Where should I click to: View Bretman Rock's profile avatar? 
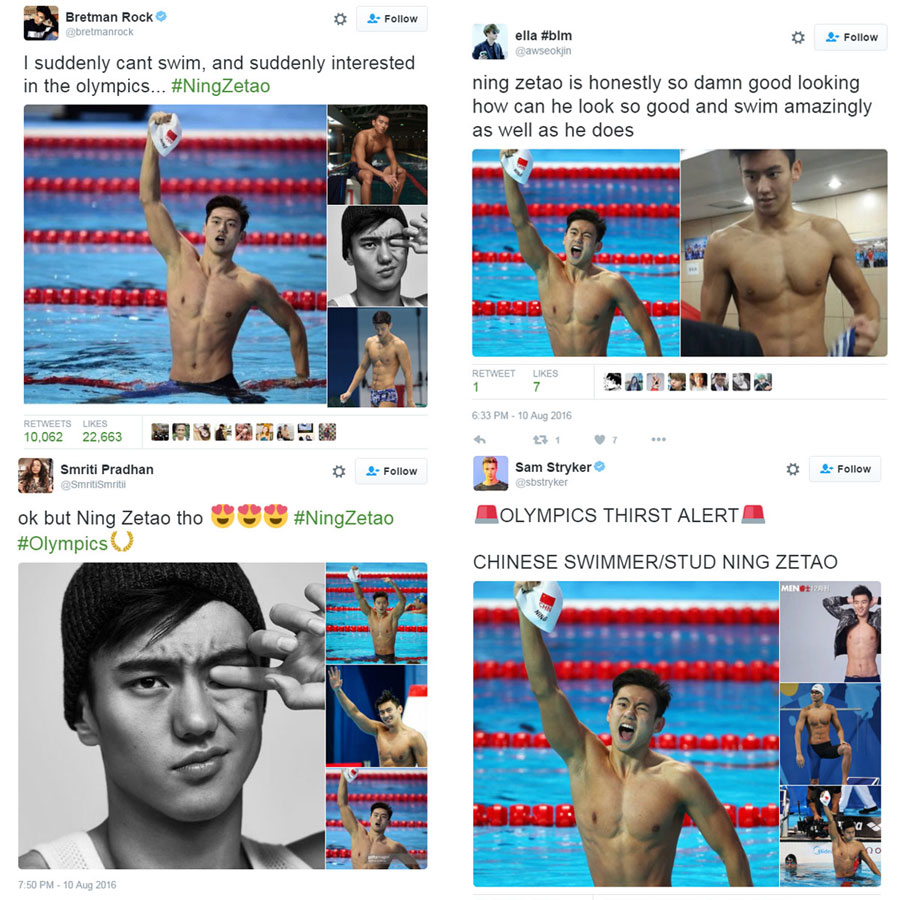click(x=41, y=23)
